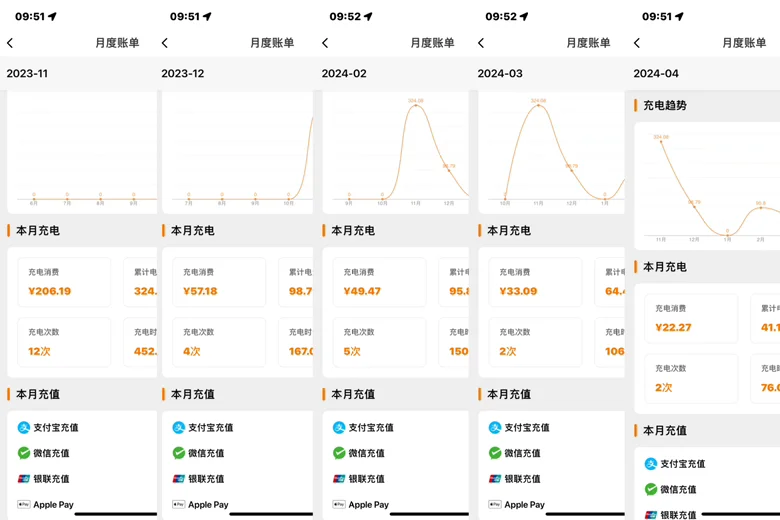Open the 2024-02 month selector
The height and width of the screenshot is (520, 780).
coord(344,74)
